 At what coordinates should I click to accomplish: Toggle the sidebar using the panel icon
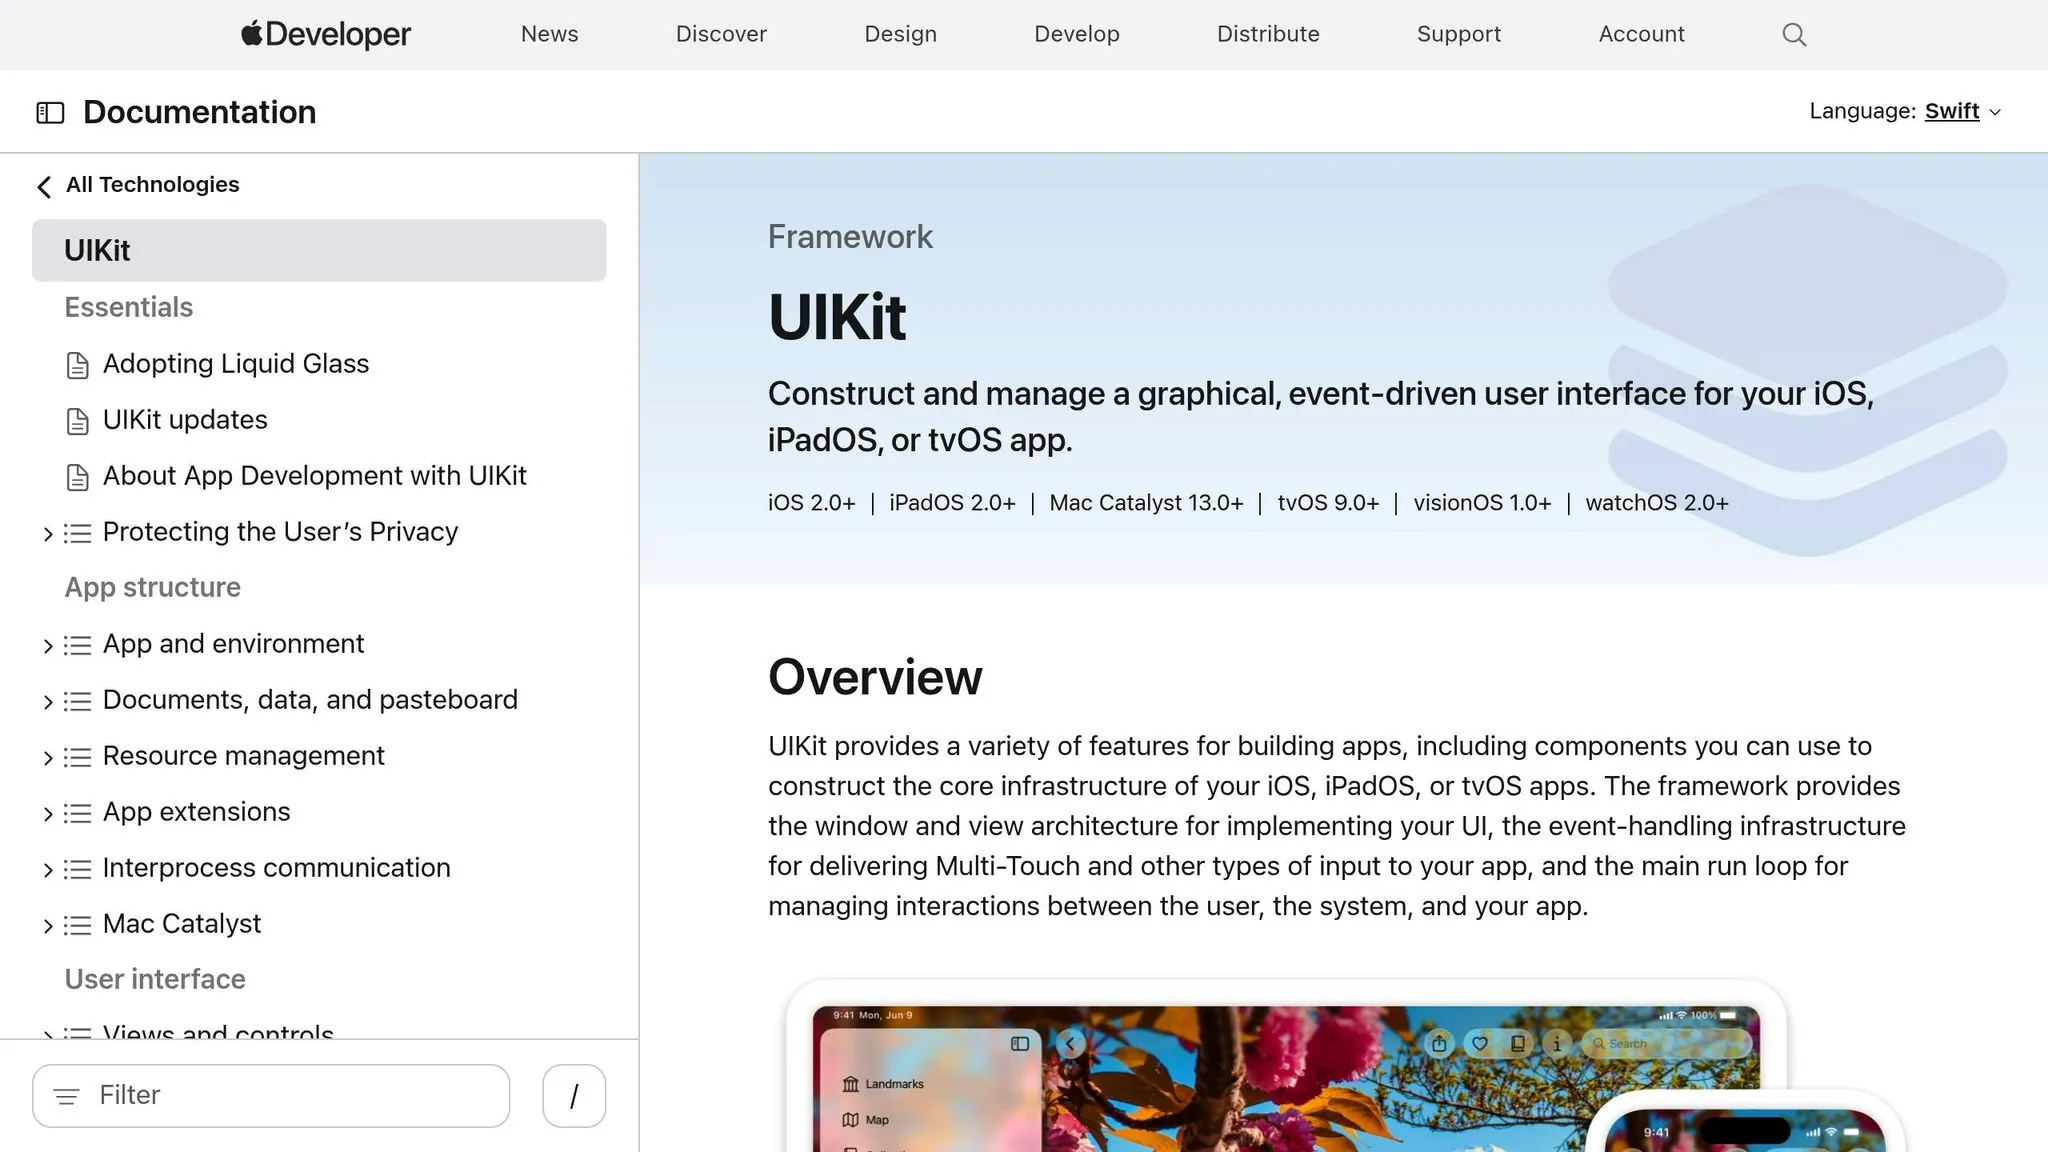click(x=50, y=113)
